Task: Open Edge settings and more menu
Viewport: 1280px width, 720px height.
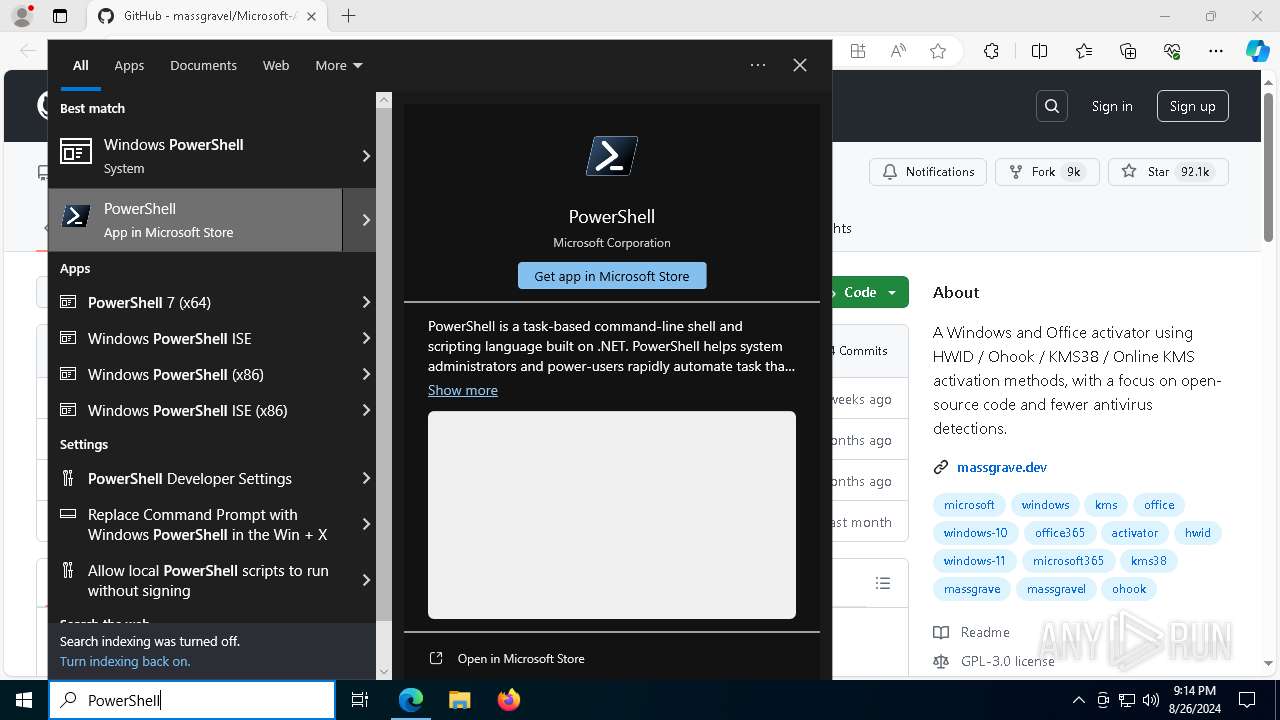Action: tap(1216, 52)
